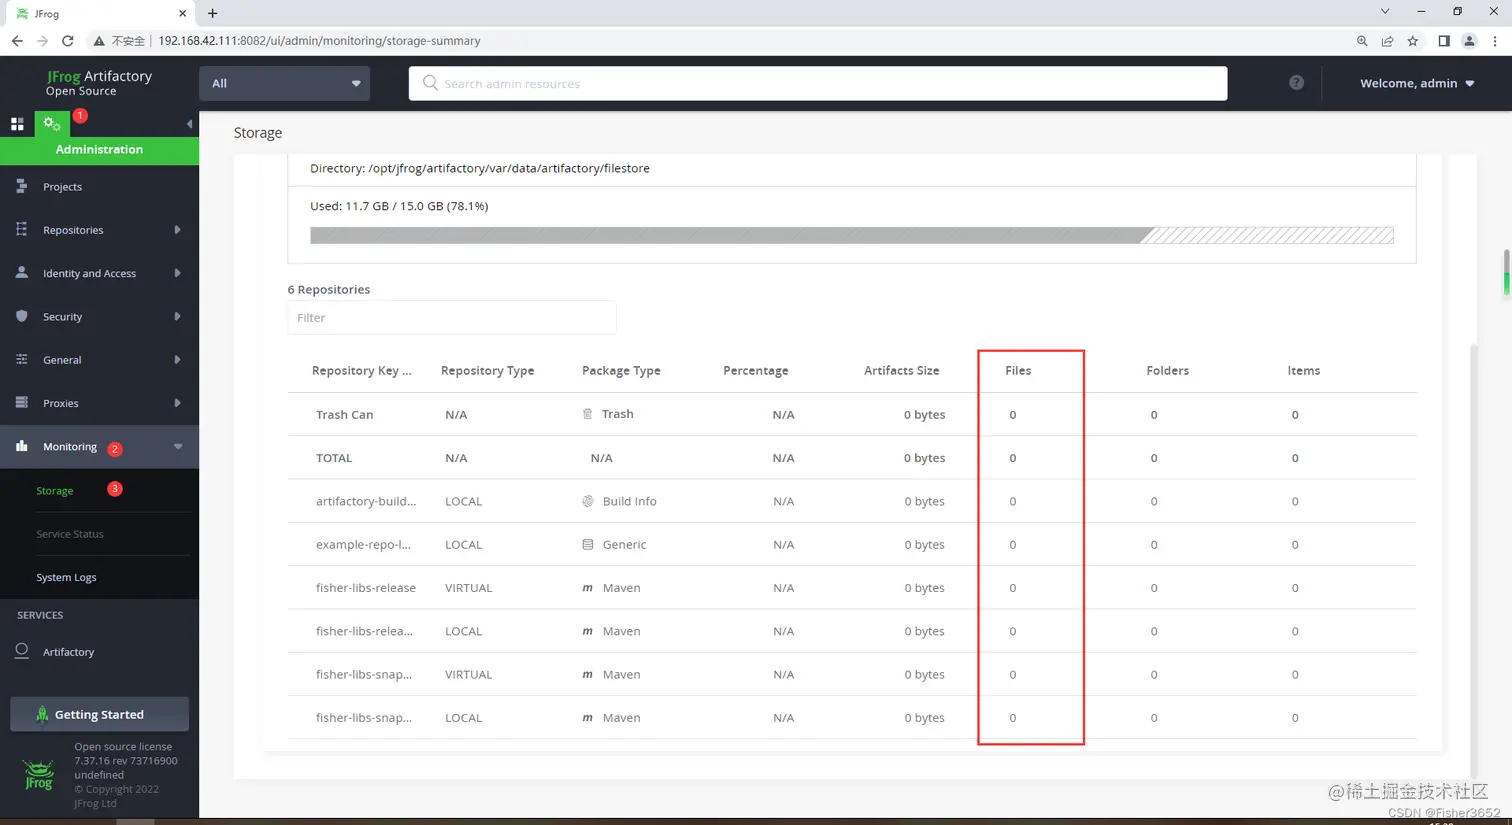Click the Build Info package icon
The image size is (1512, 825).
tap(588, 501)
